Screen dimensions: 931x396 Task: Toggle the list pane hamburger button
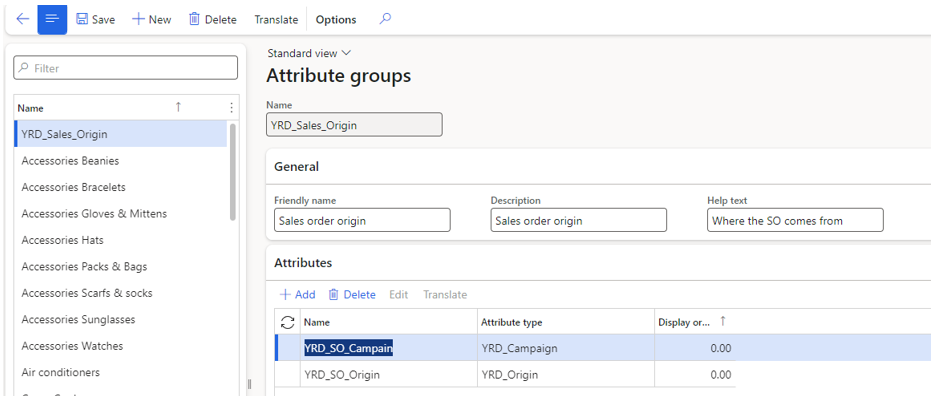point(52,19)
